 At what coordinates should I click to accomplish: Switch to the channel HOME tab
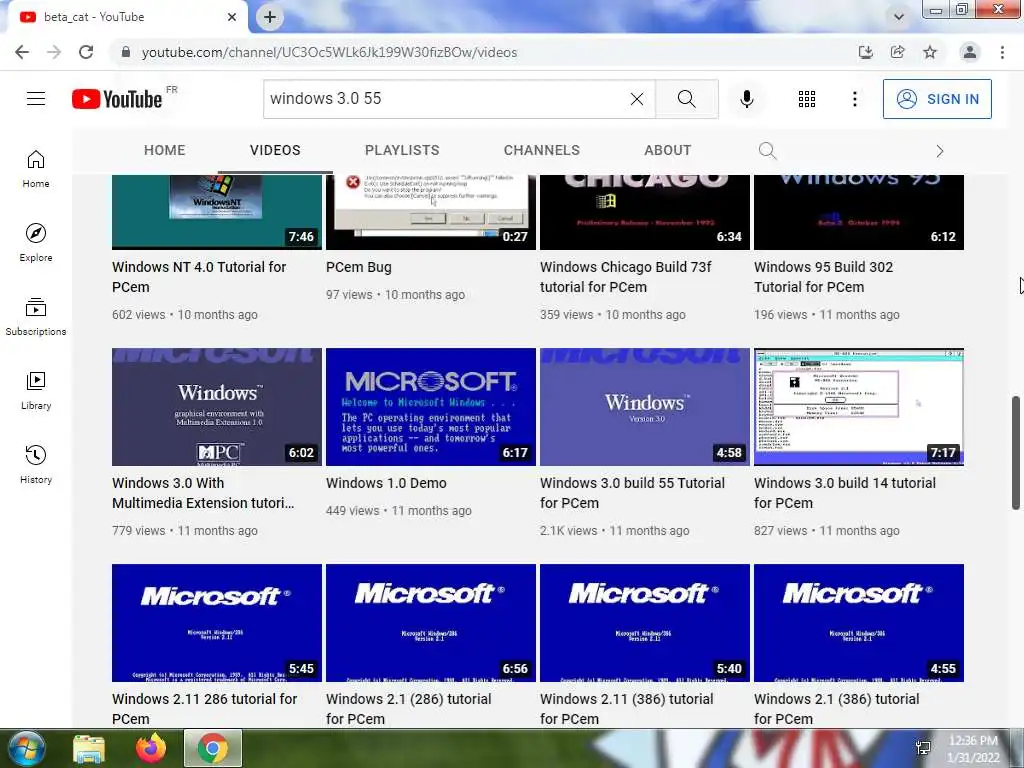pyautogui.click(x=165, y=150)
